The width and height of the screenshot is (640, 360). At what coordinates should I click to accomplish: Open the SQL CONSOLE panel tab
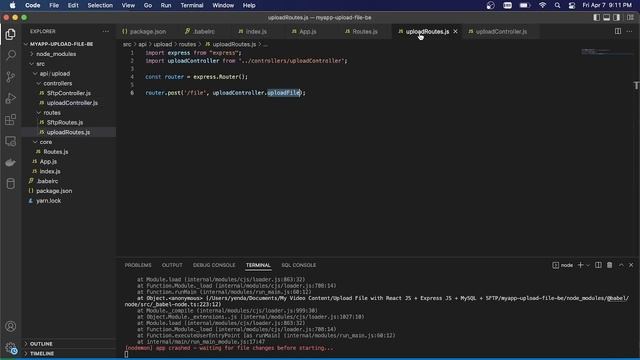pos(298,265)
